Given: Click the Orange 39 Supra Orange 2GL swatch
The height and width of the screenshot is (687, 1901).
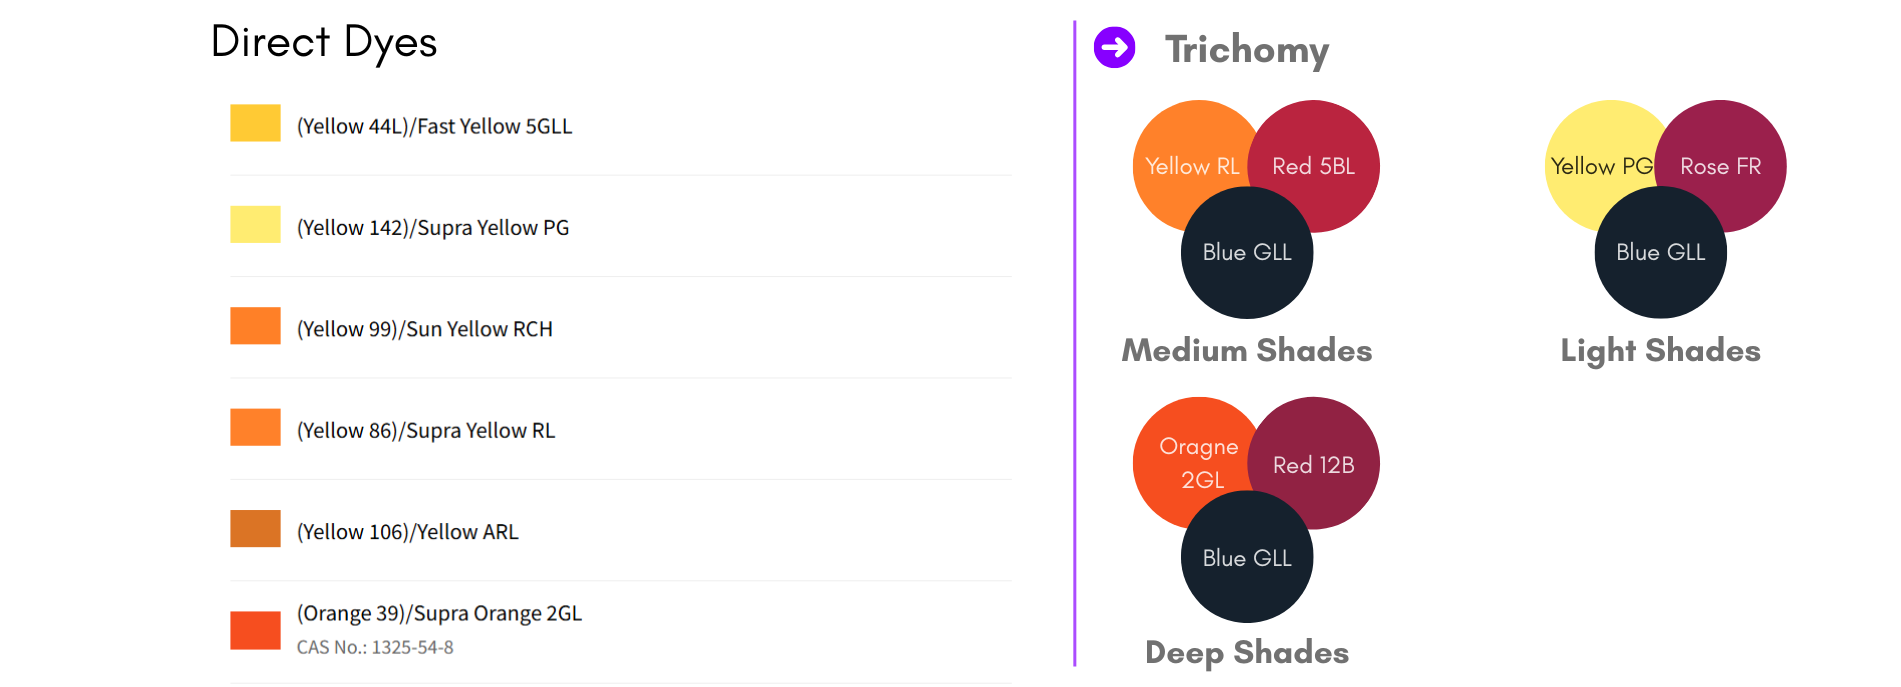Looking at the screenshot, I should 255,630.
